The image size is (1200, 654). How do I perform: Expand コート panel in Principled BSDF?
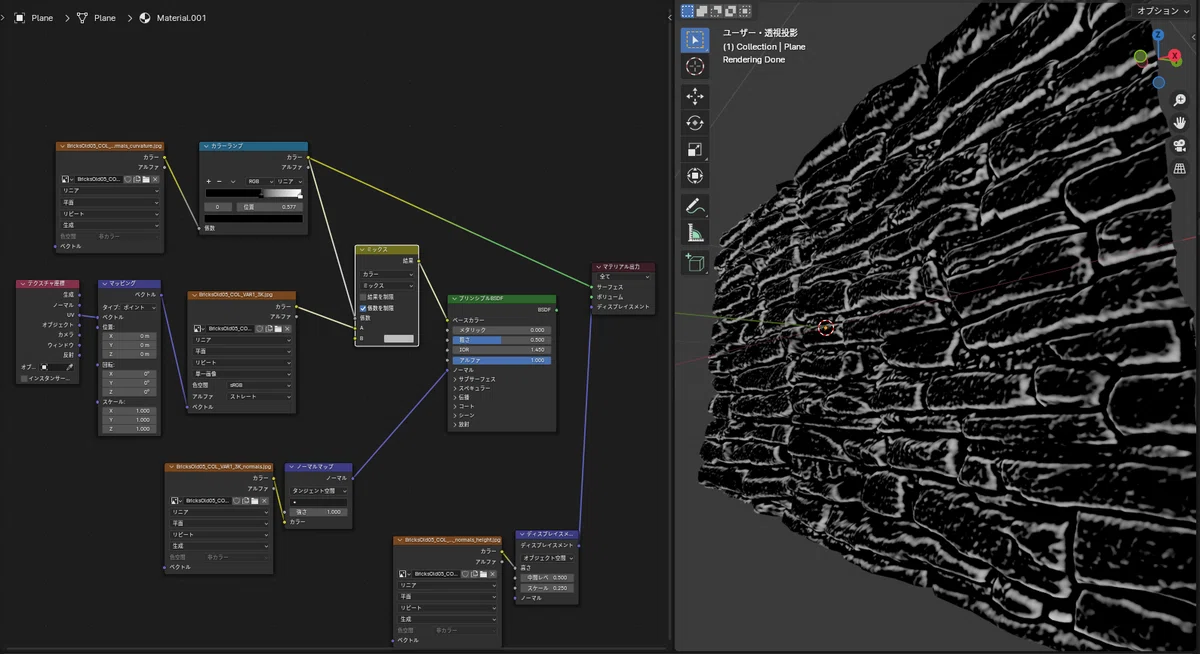(465, 406)
